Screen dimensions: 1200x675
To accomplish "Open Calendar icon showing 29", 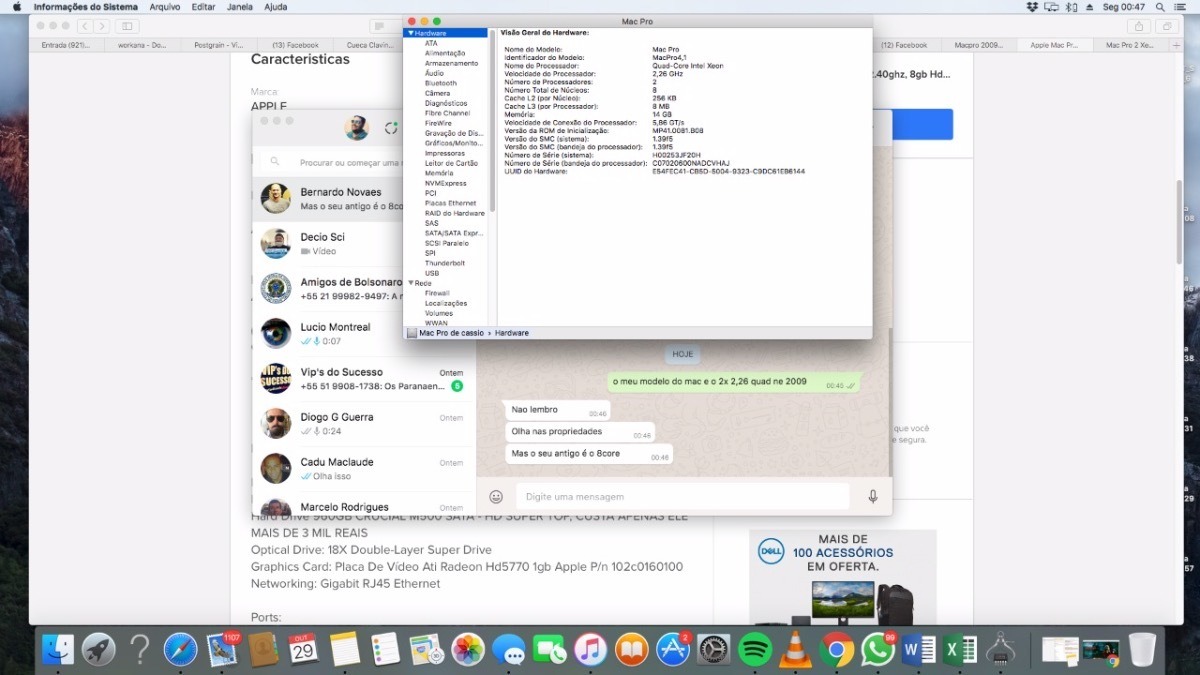I will coord(304,650).
